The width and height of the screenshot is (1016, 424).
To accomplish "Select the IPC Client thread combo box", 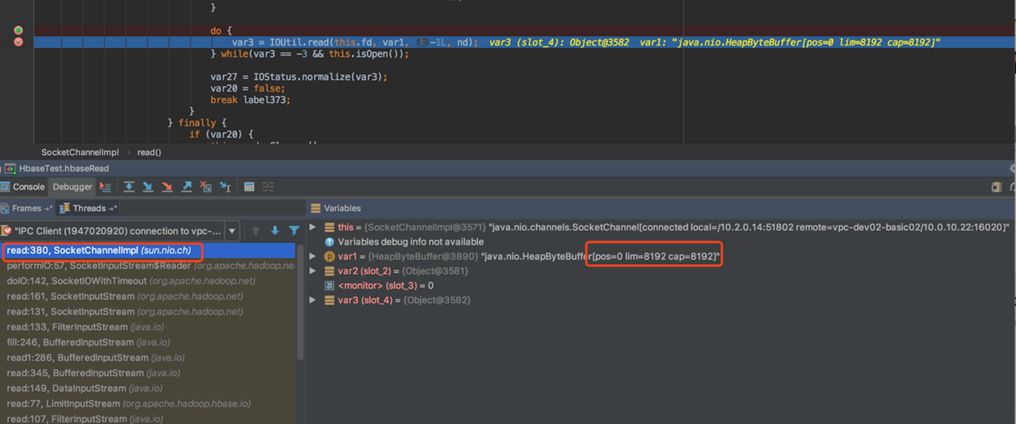I will [121, 230].
